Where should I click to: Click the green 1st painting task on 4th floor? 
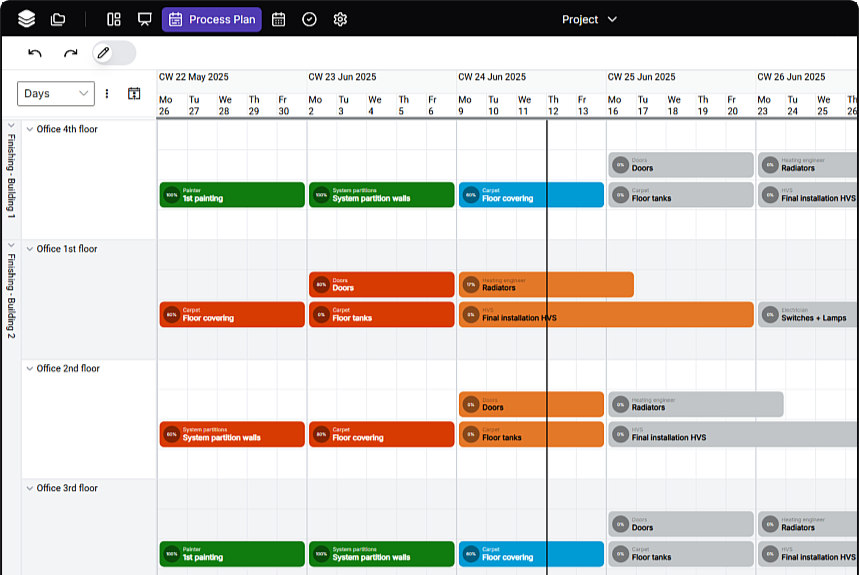[232, 195]
